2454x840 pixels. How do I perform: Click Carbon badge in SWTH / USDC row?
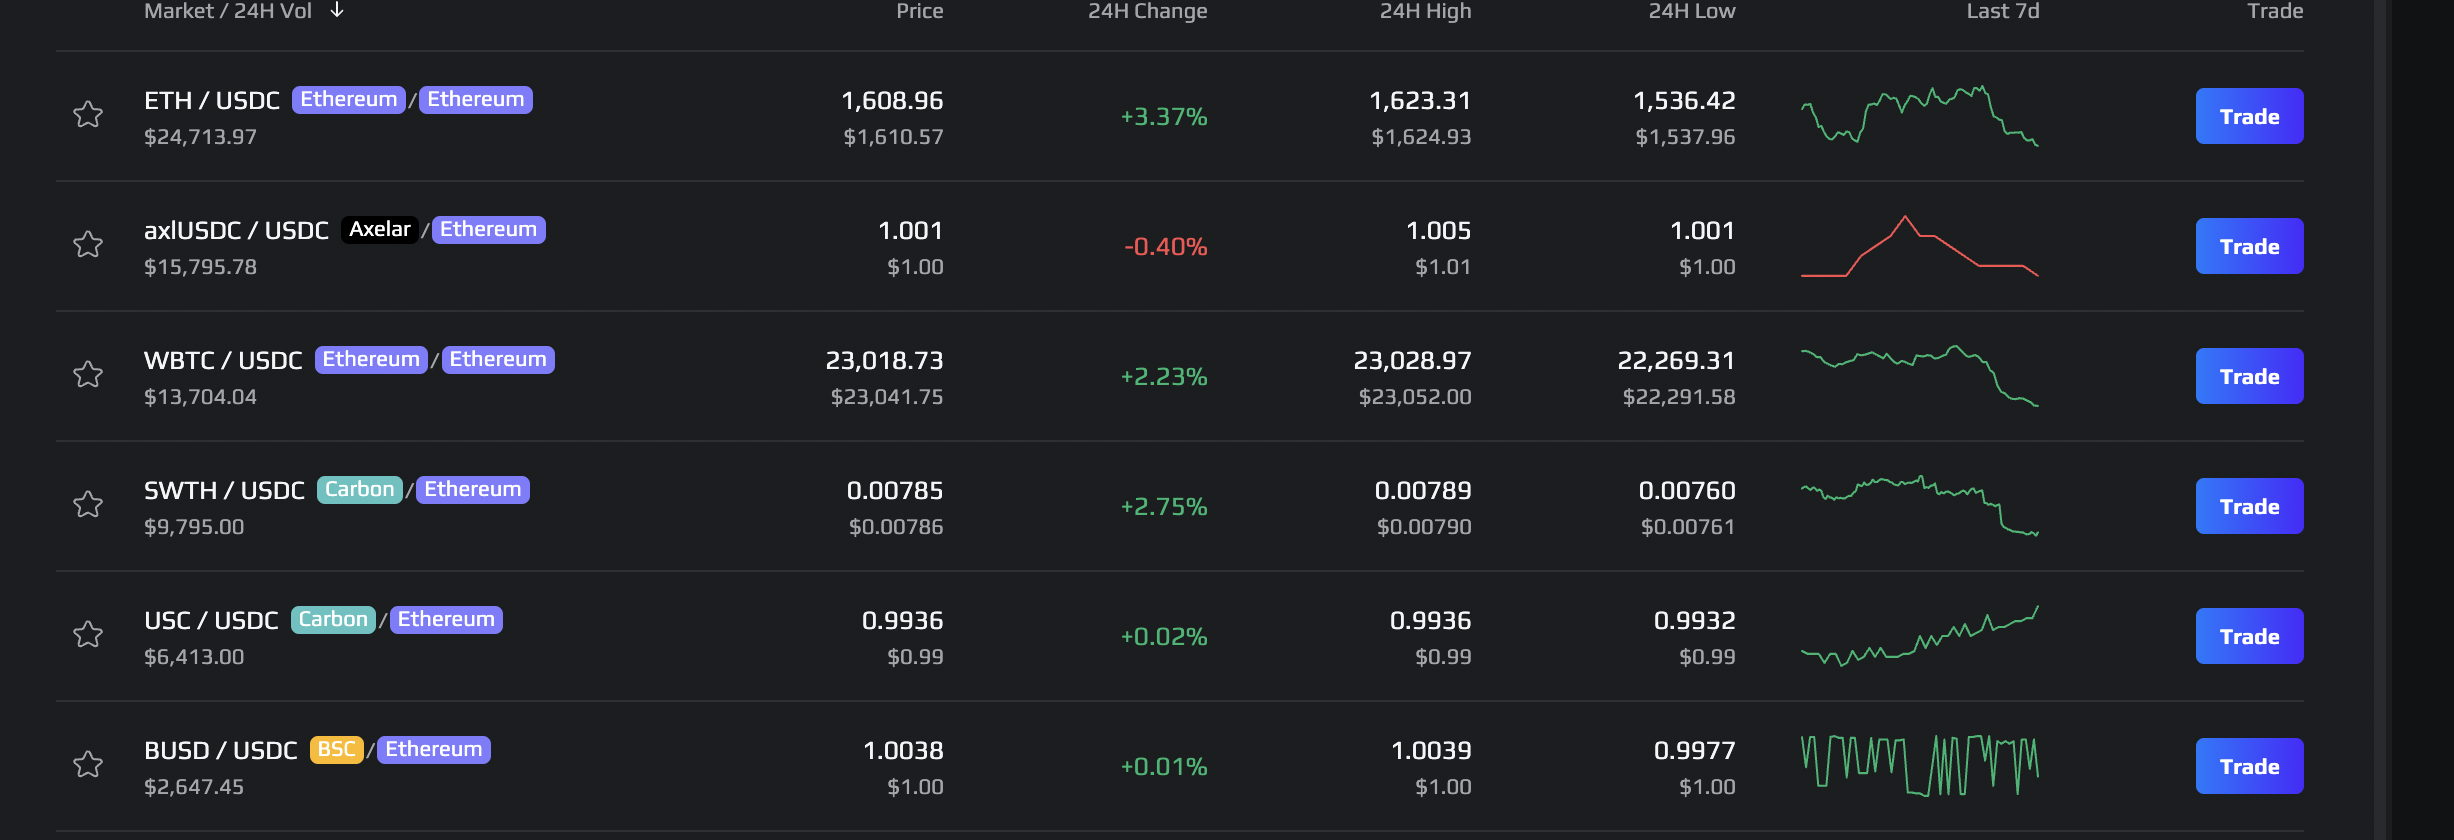tap(360, 489)
